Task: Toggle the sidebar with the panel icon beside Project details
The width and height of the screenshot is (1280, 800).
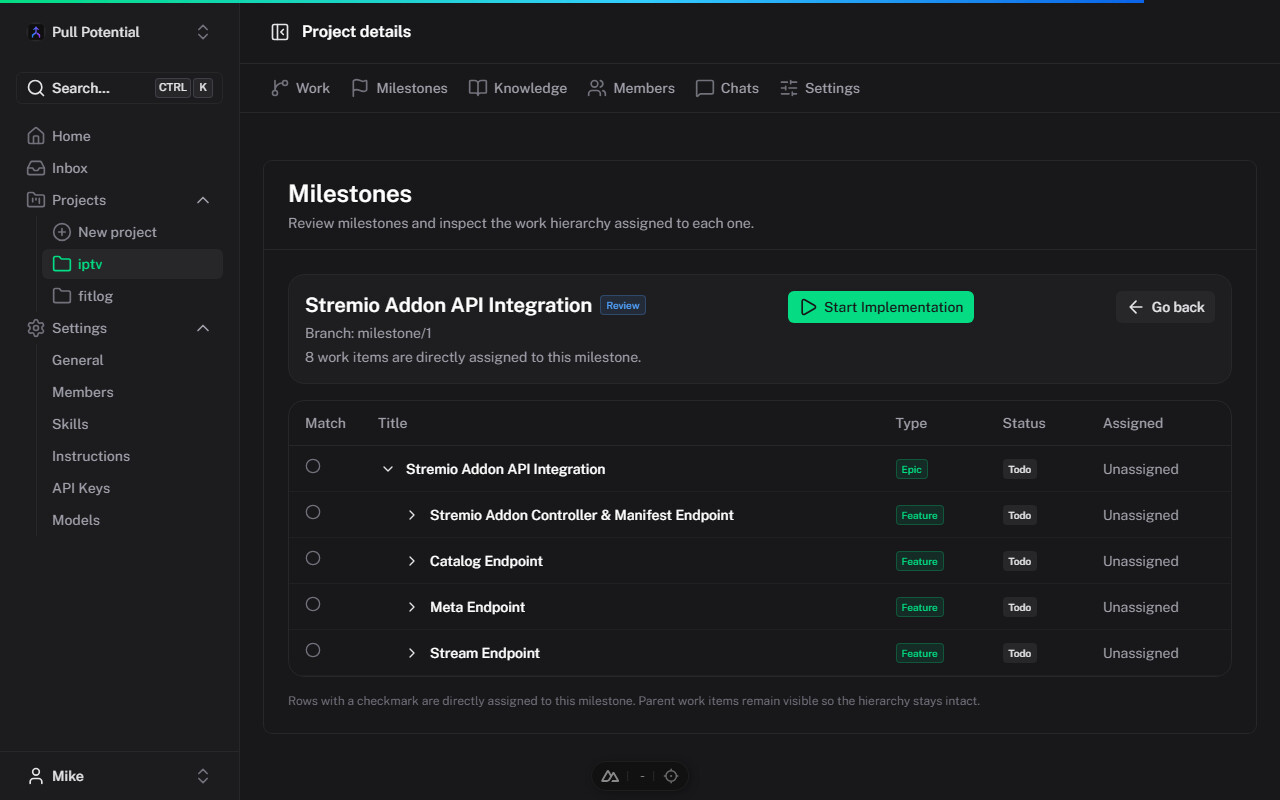Action: point(280,32)
